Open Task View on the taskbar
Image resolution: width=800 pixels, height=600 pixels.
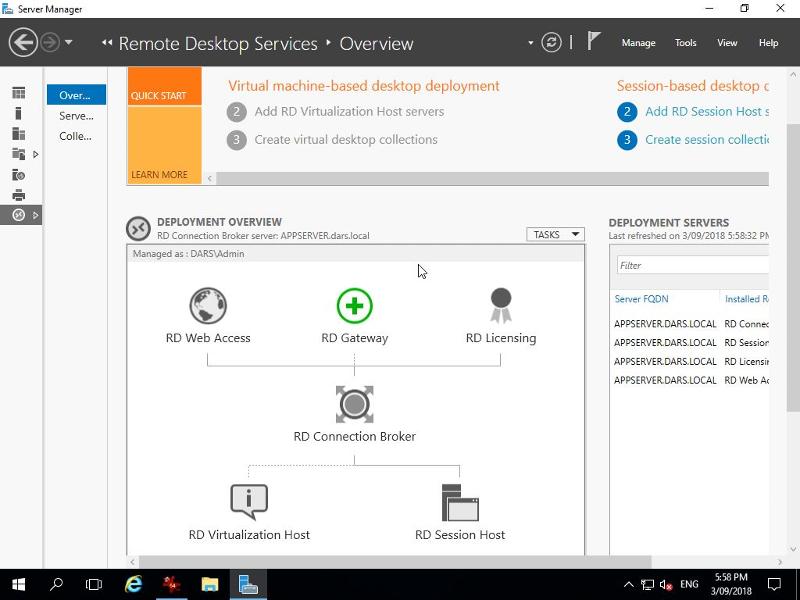94,584
